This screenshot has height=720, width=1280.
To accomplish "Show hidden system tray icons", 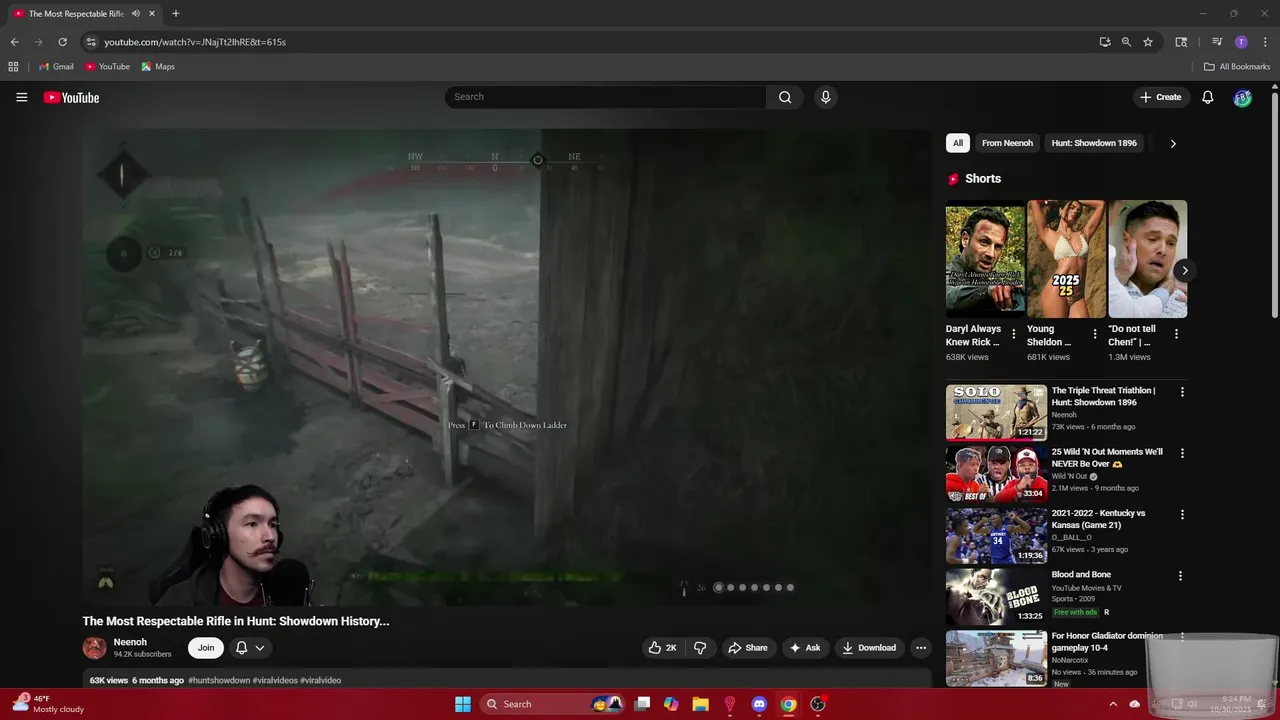I will click(x=1113, y=704).
